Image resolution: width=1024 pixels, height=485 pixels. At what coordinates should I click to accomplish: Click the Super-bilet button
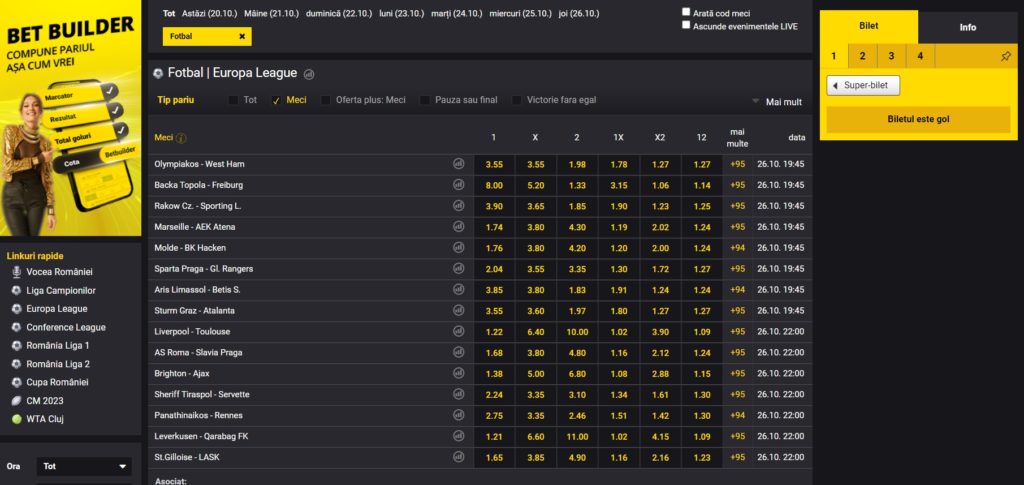[864, 86]
